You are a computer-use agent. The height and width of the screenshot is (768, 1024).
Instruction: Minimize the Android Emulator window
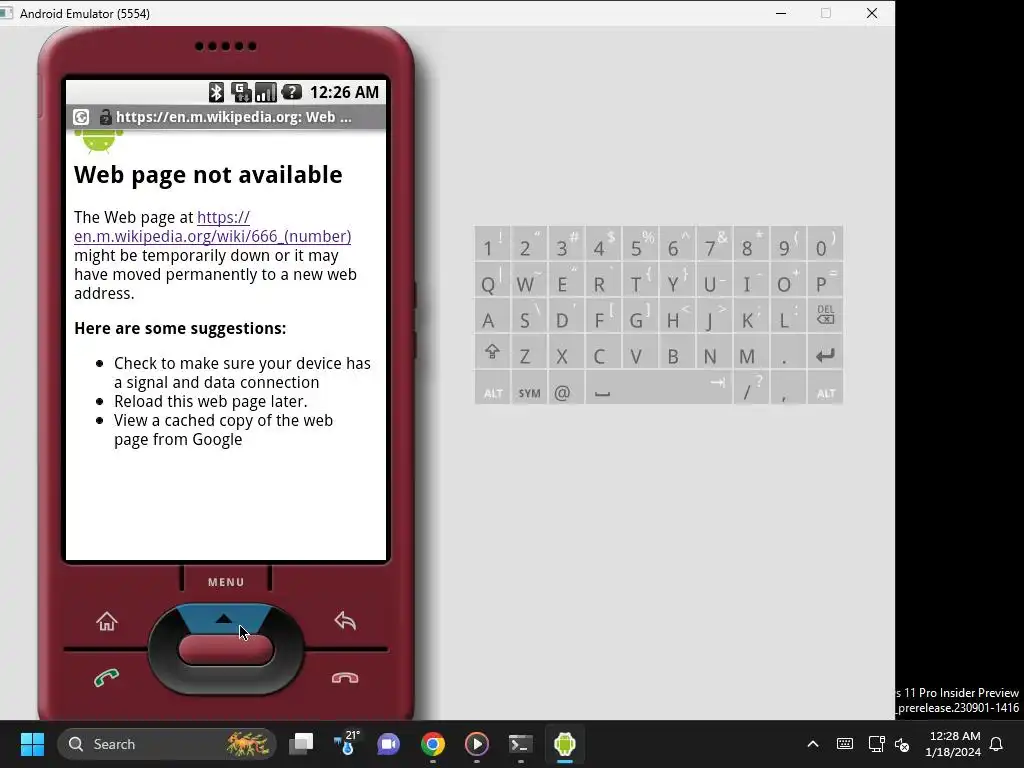(x=781, y=13)
